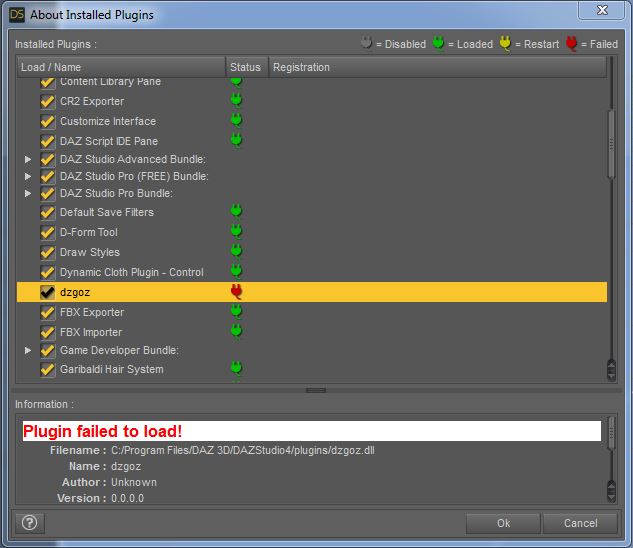The image size is (633, 548).
Task: Toggle the Customize Interface checkbox
Action: pyautogui.click(x=48, y=121)
